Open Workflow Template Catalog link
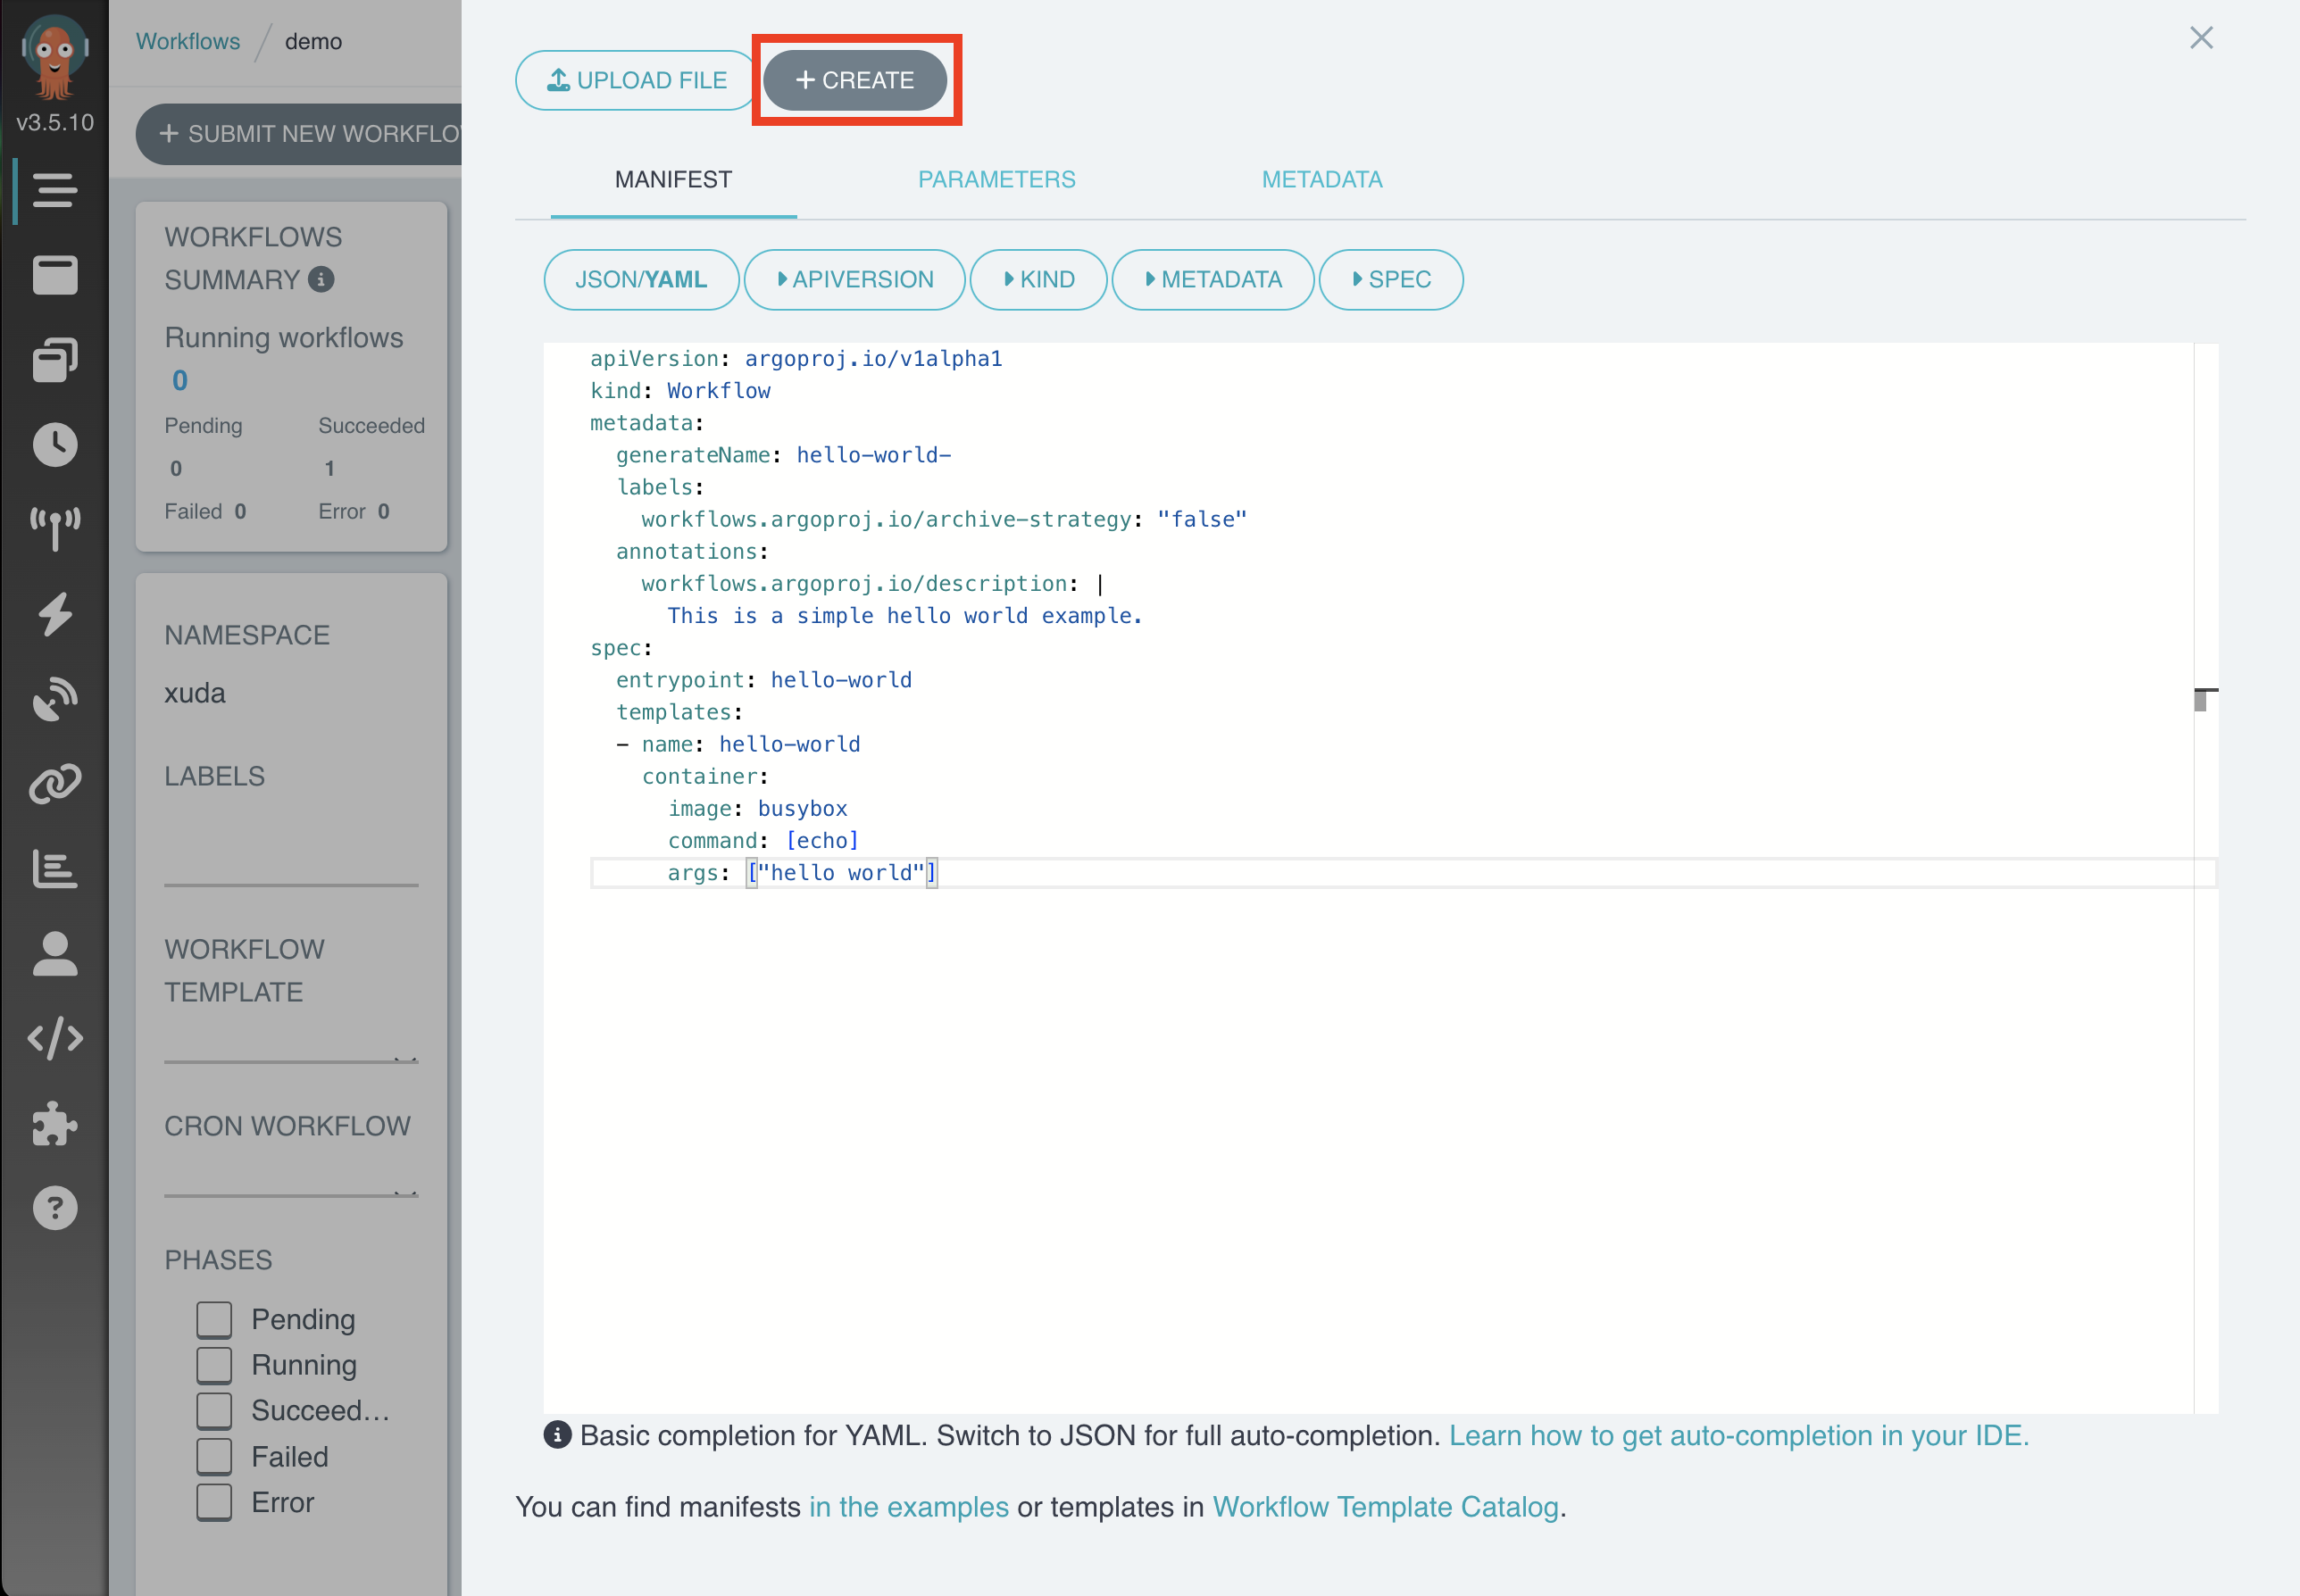Image resolution: width=2300 pixels, height=1596 pixels. (x=1385, y=1506)
